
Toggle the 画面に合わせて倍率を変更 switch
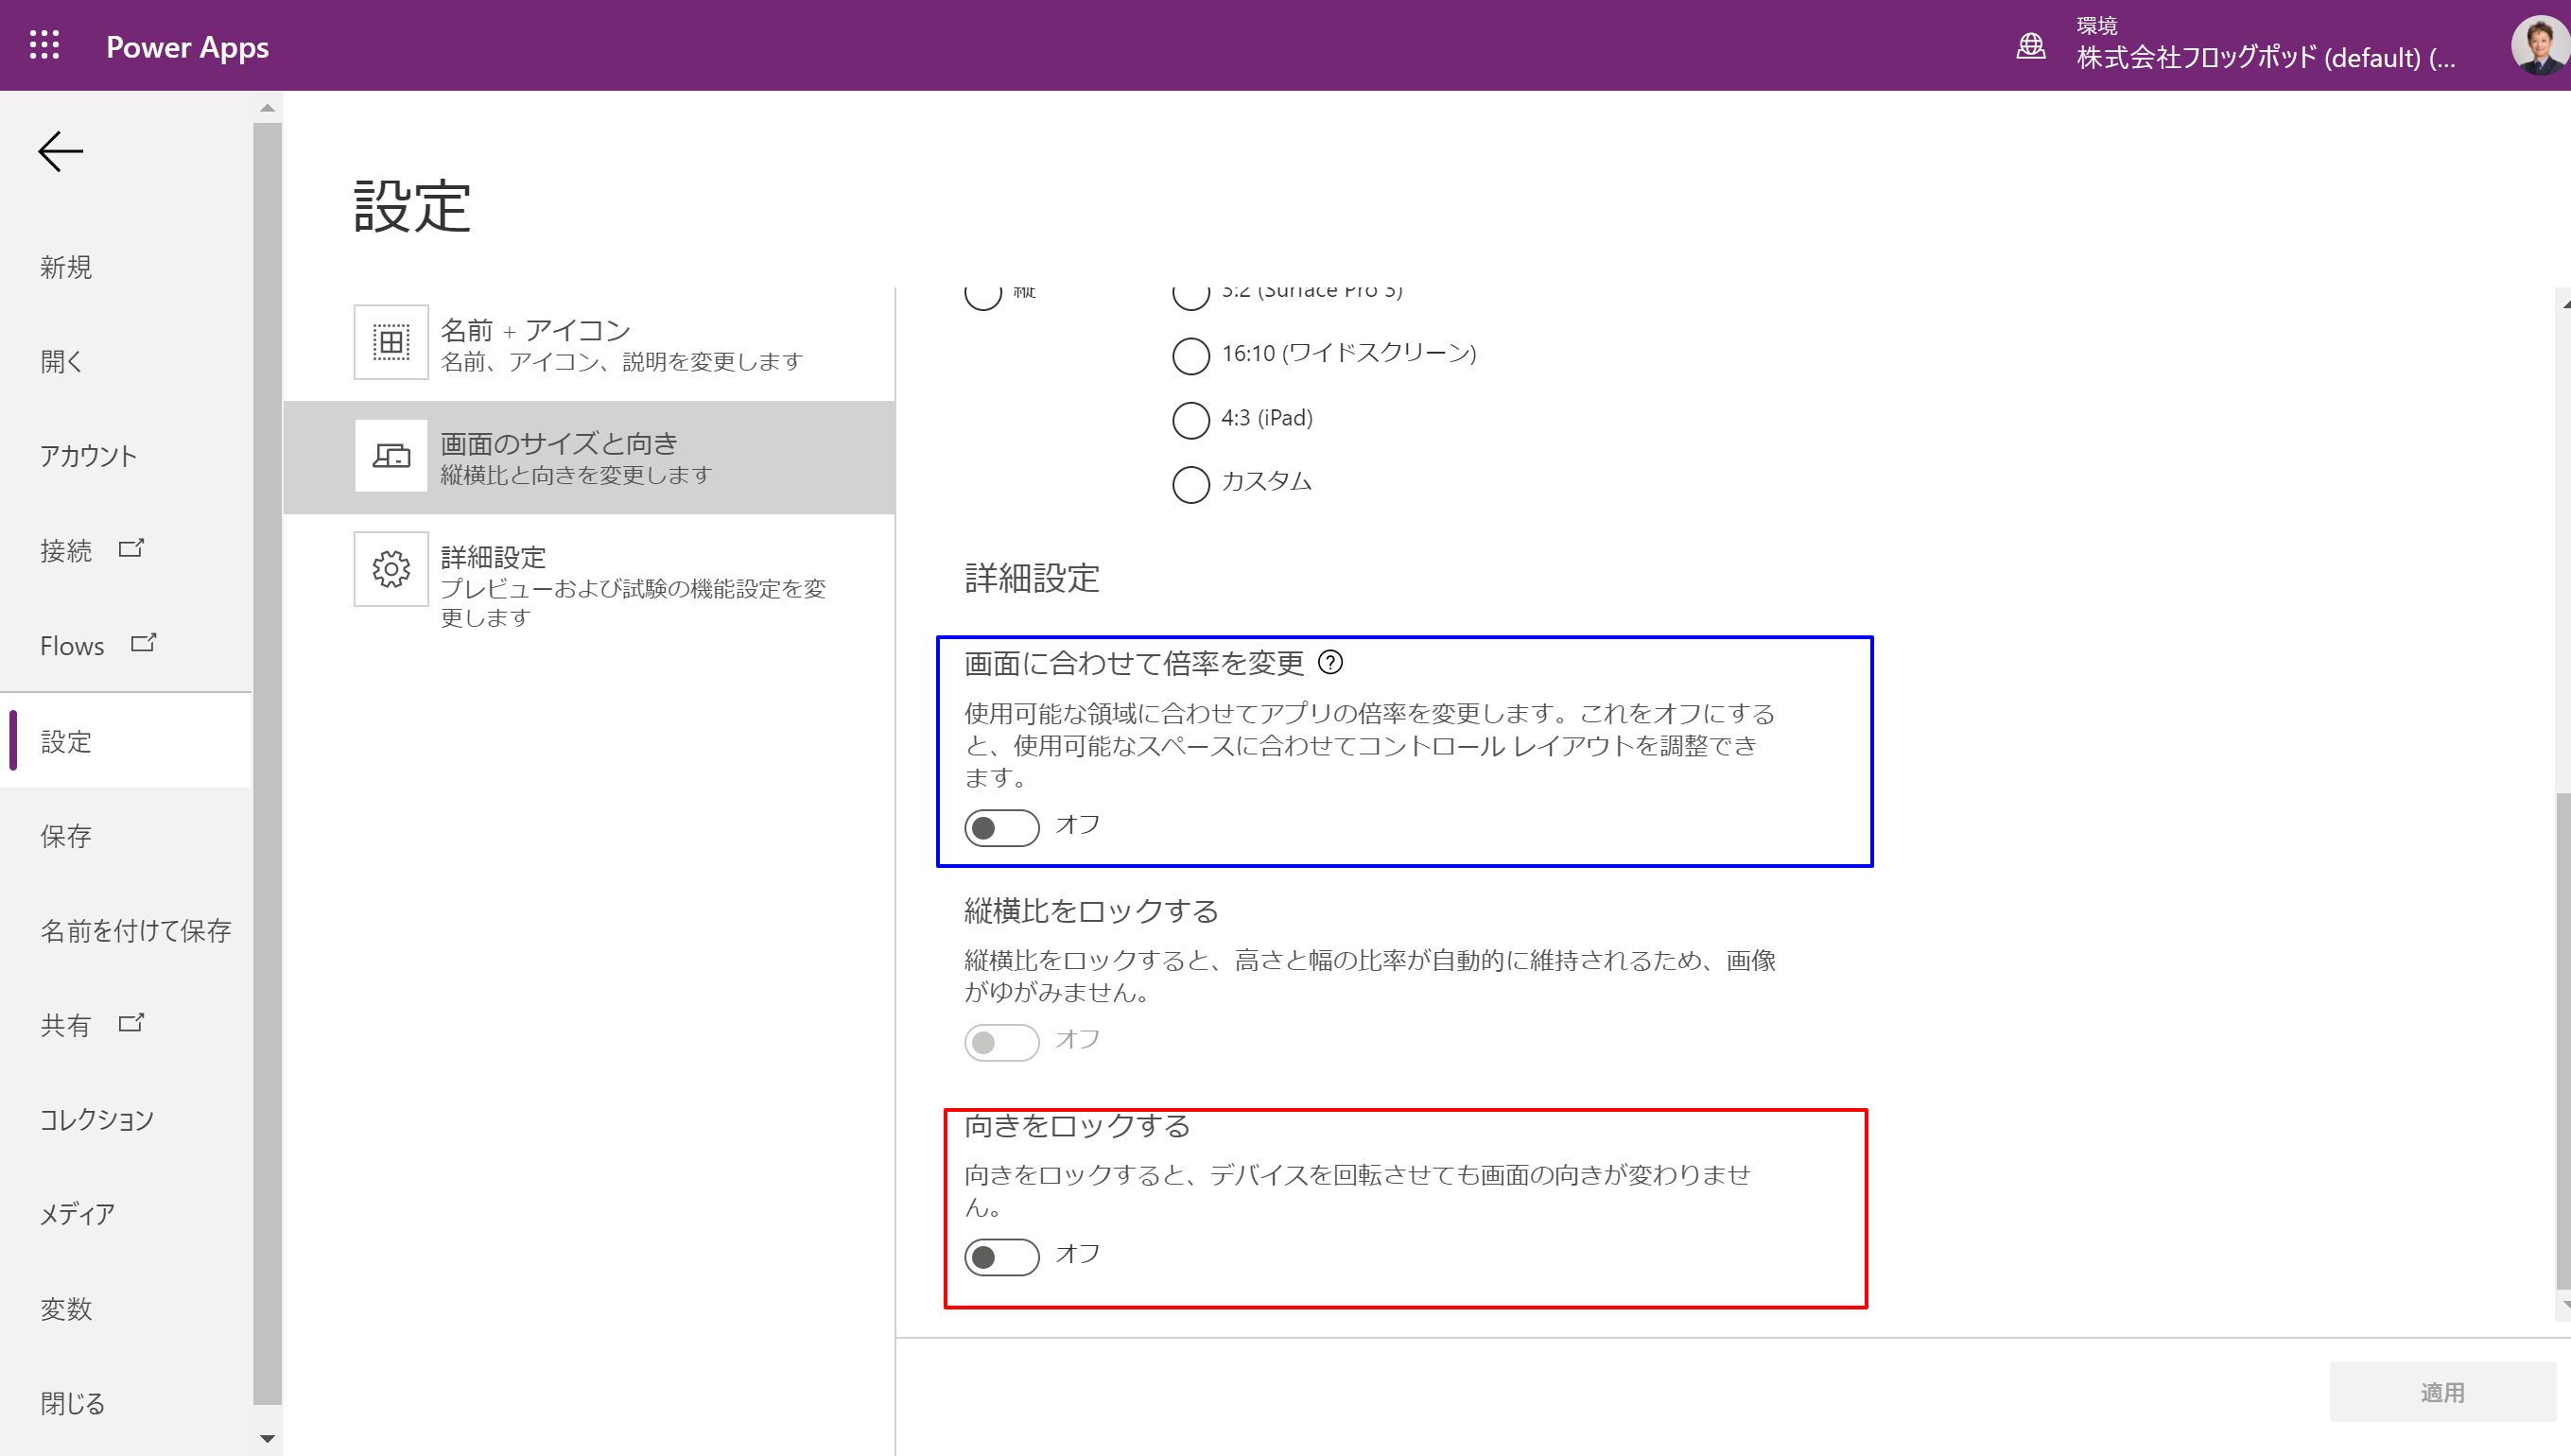point(1001,827)
